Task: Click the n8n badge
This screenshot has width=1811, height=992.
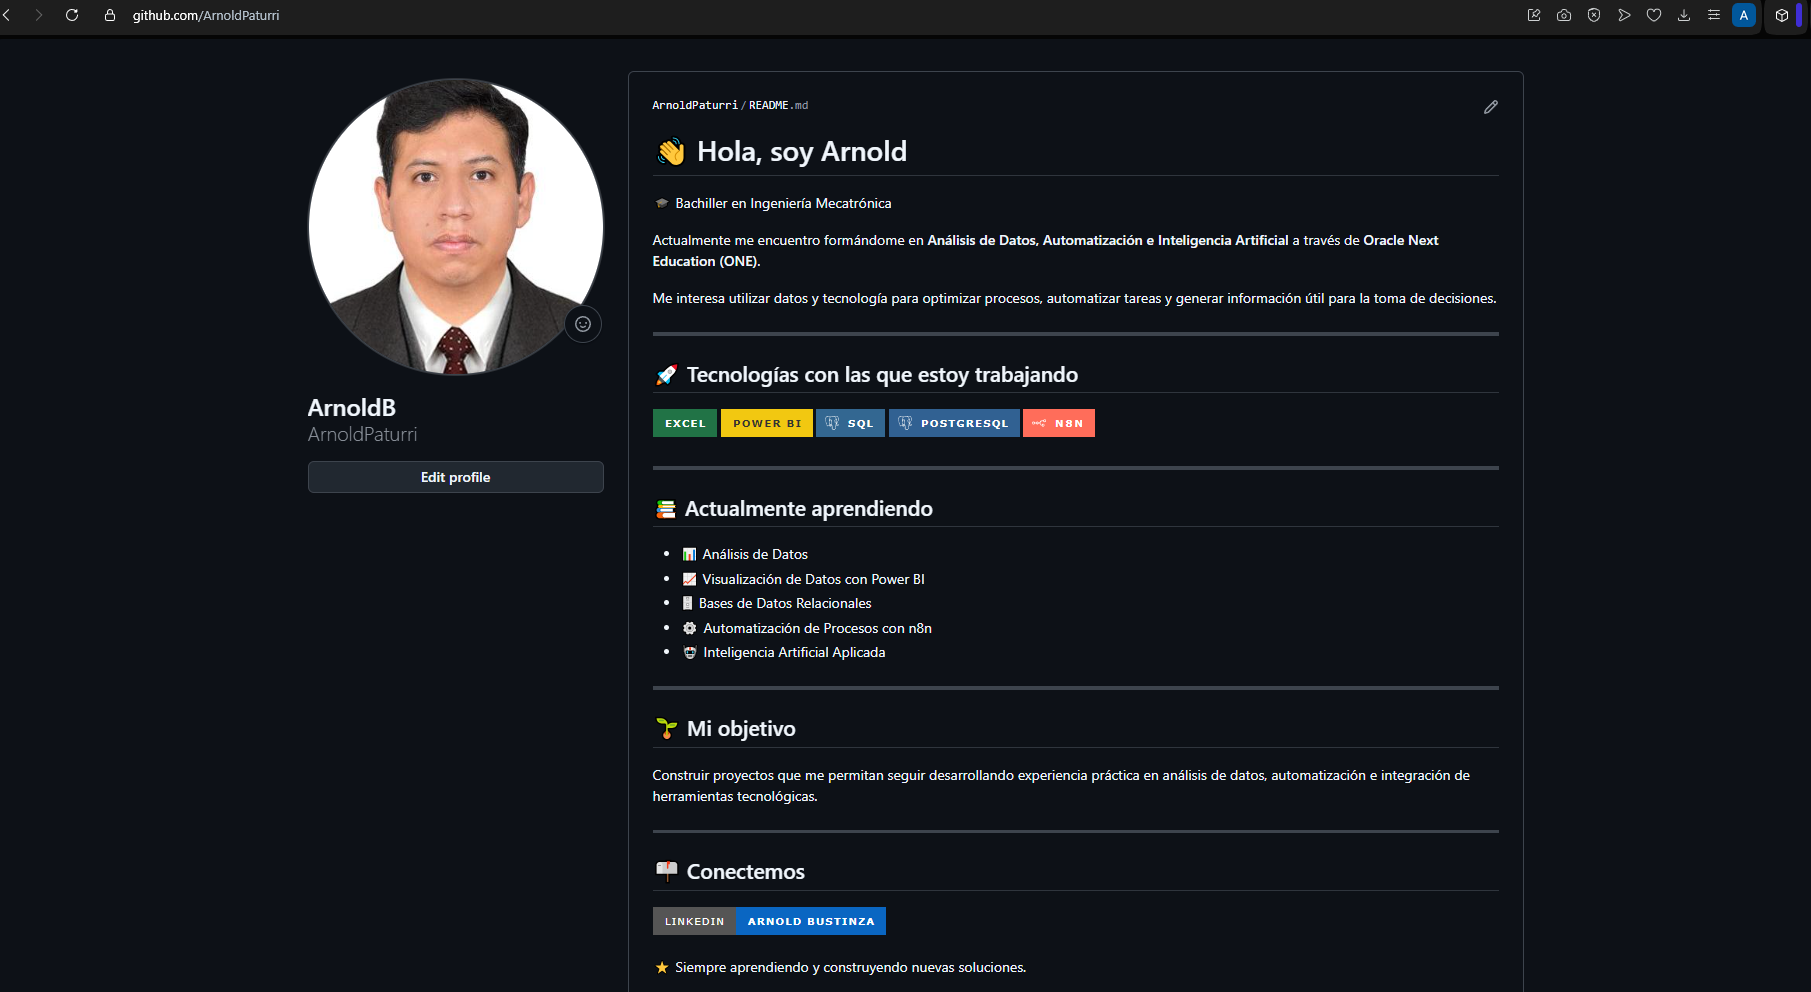Action: (1059, 423)
